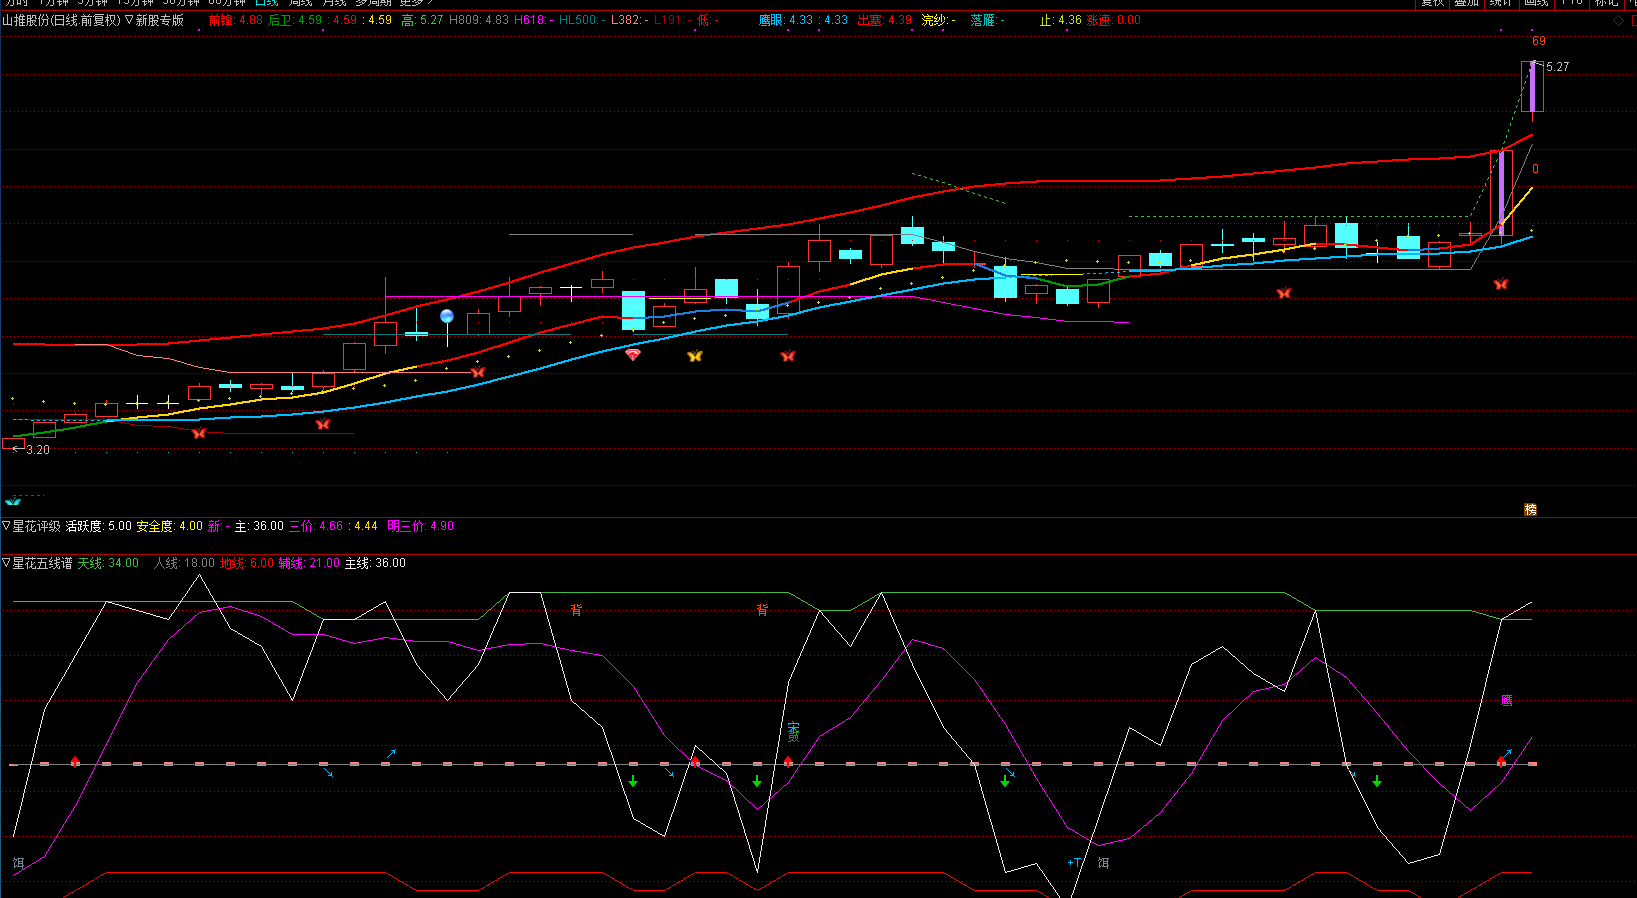
Task: Click the red 69 label above the last candle
Action: (1539, 41)
